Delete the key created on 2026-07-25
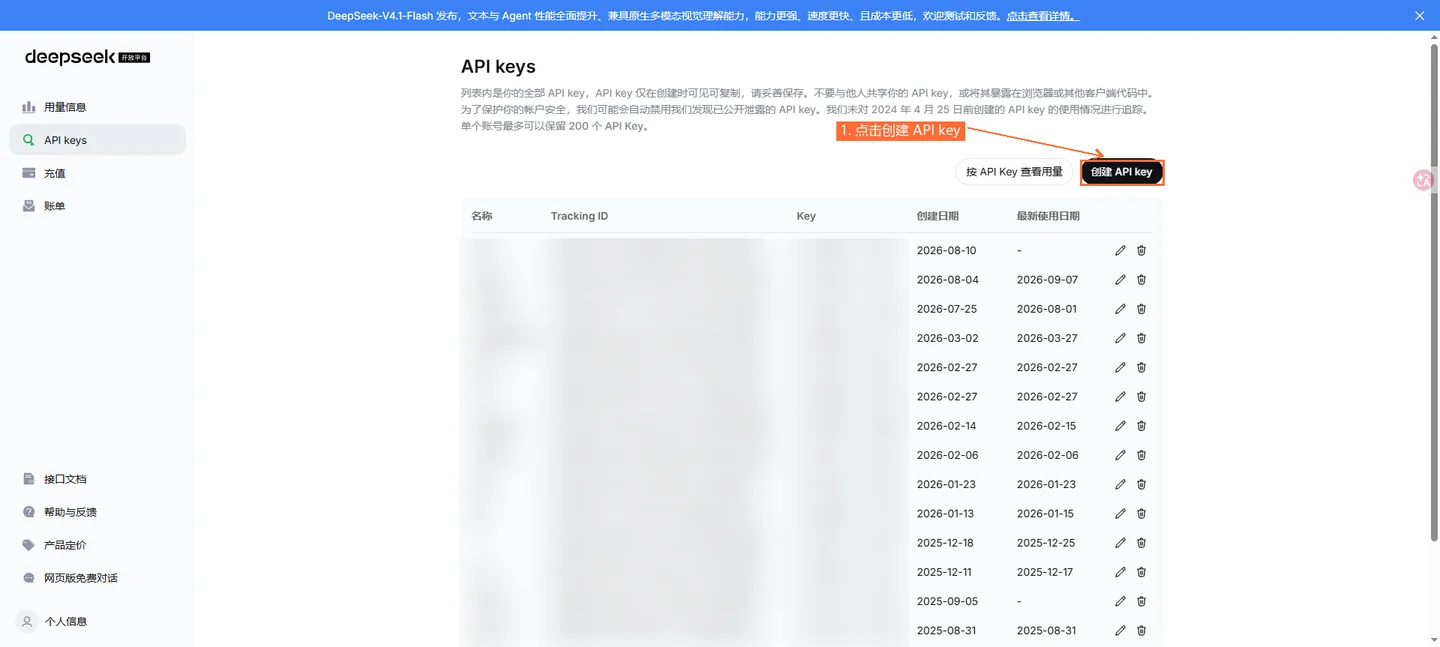 click(x=1141, y=309)
